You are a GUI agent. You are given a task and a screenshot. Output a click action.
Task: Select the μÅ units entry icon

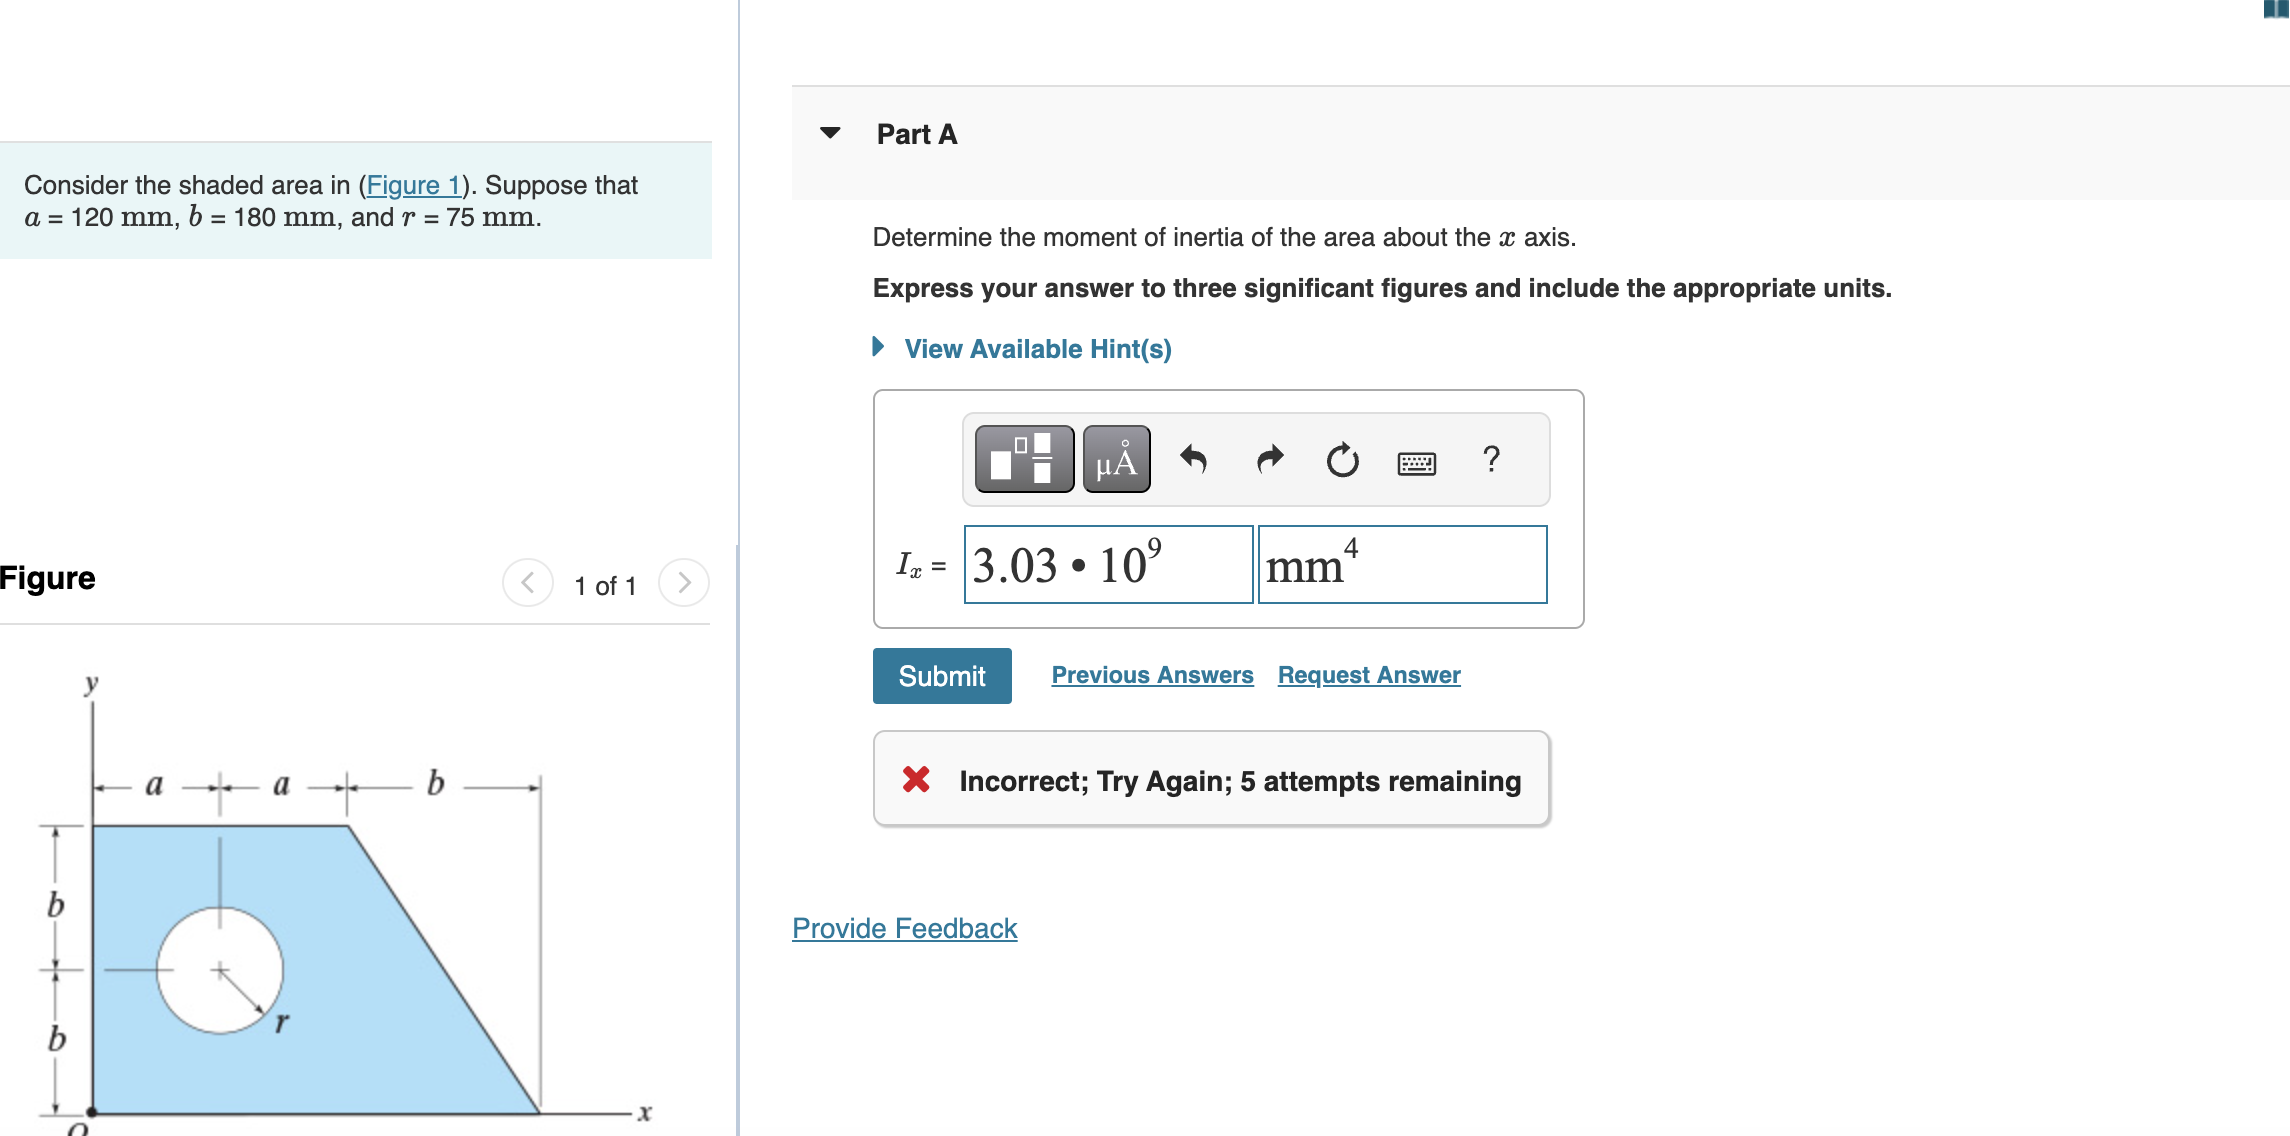pyautogui.click(x=1114, y=459)
